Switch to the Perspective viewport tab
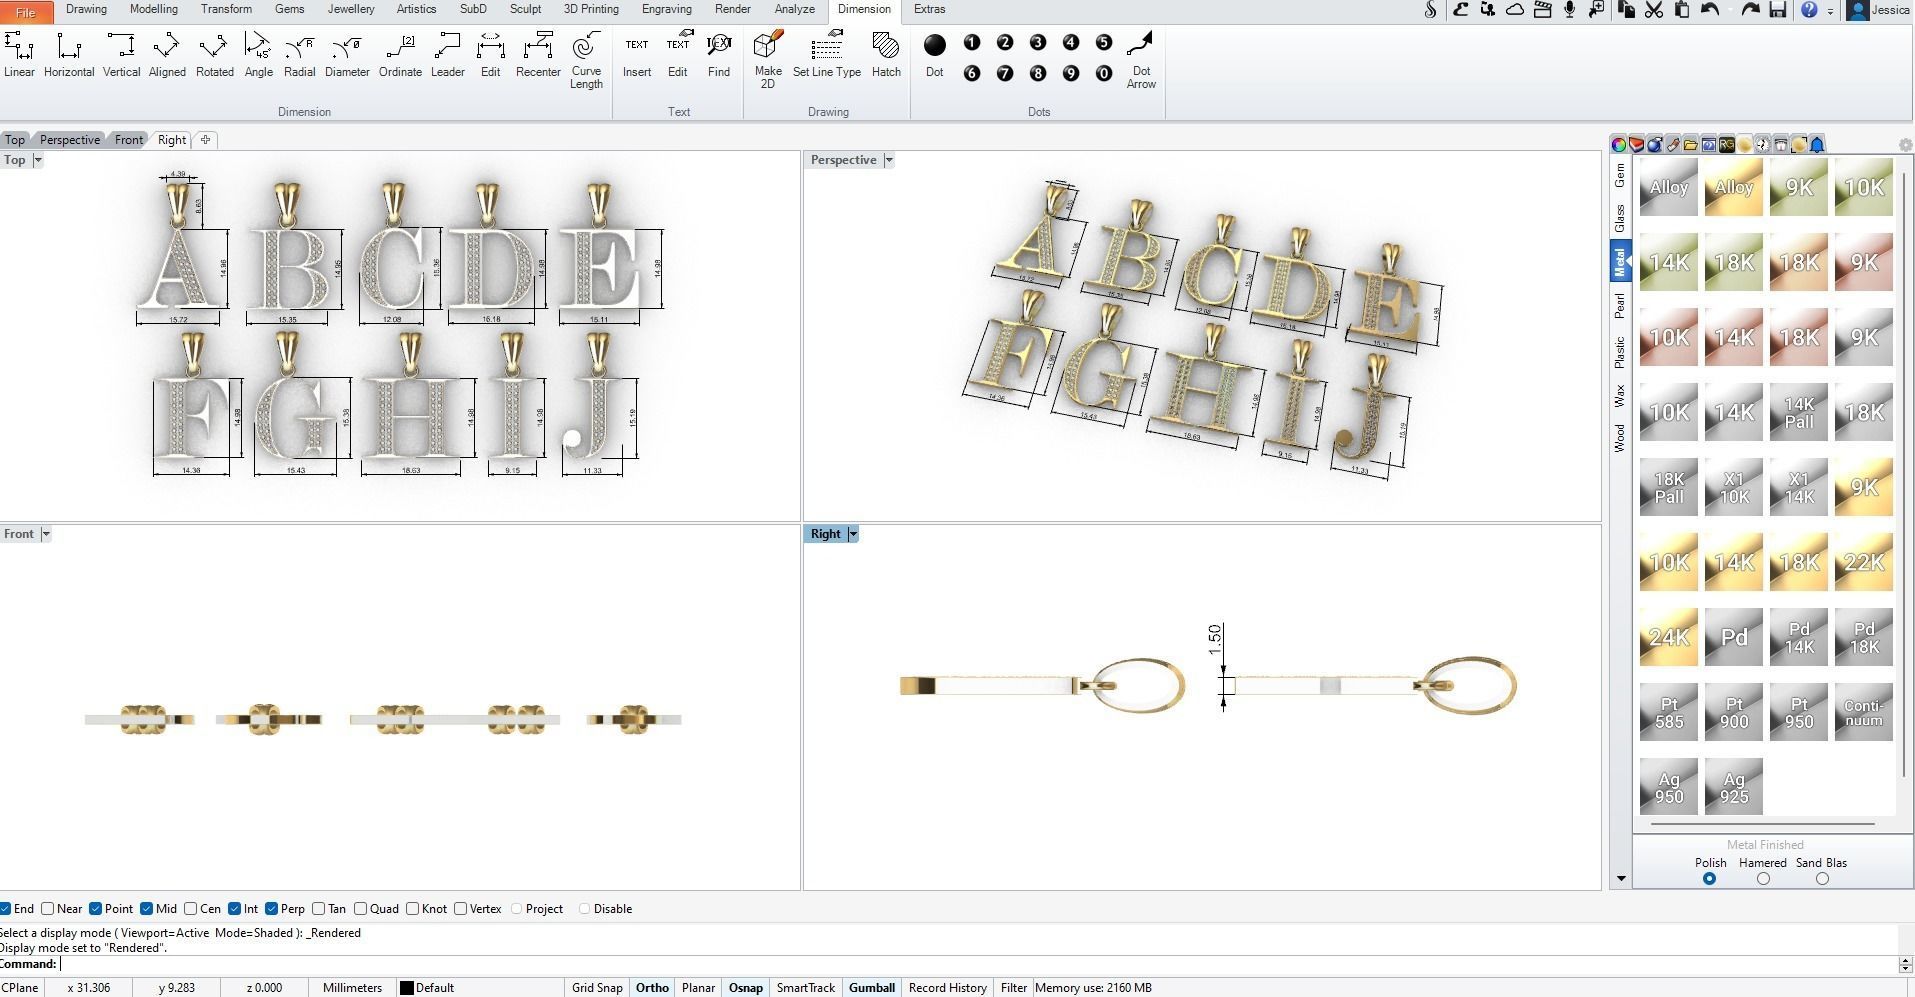The width and height of the screenshot is (1915, 997). pos(70,140)
